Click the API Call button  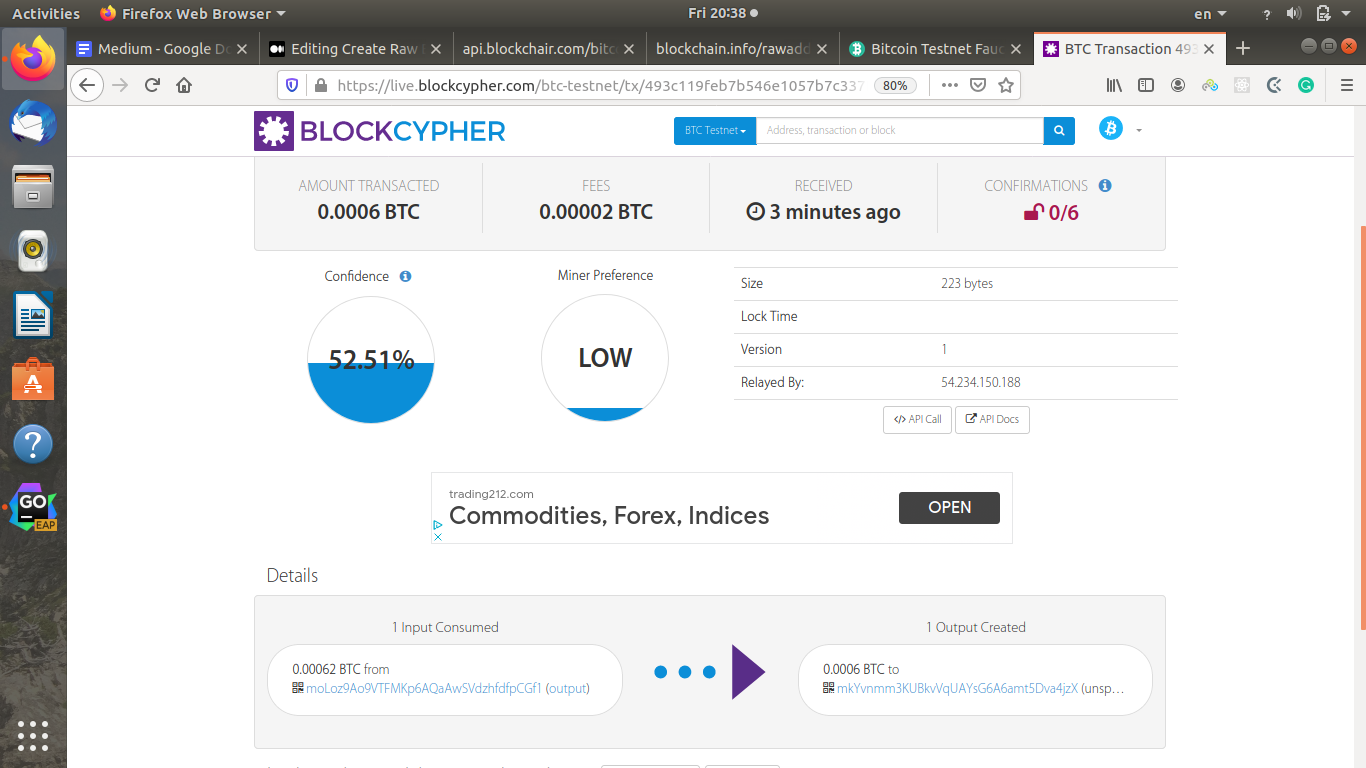[x=917, y=420]
